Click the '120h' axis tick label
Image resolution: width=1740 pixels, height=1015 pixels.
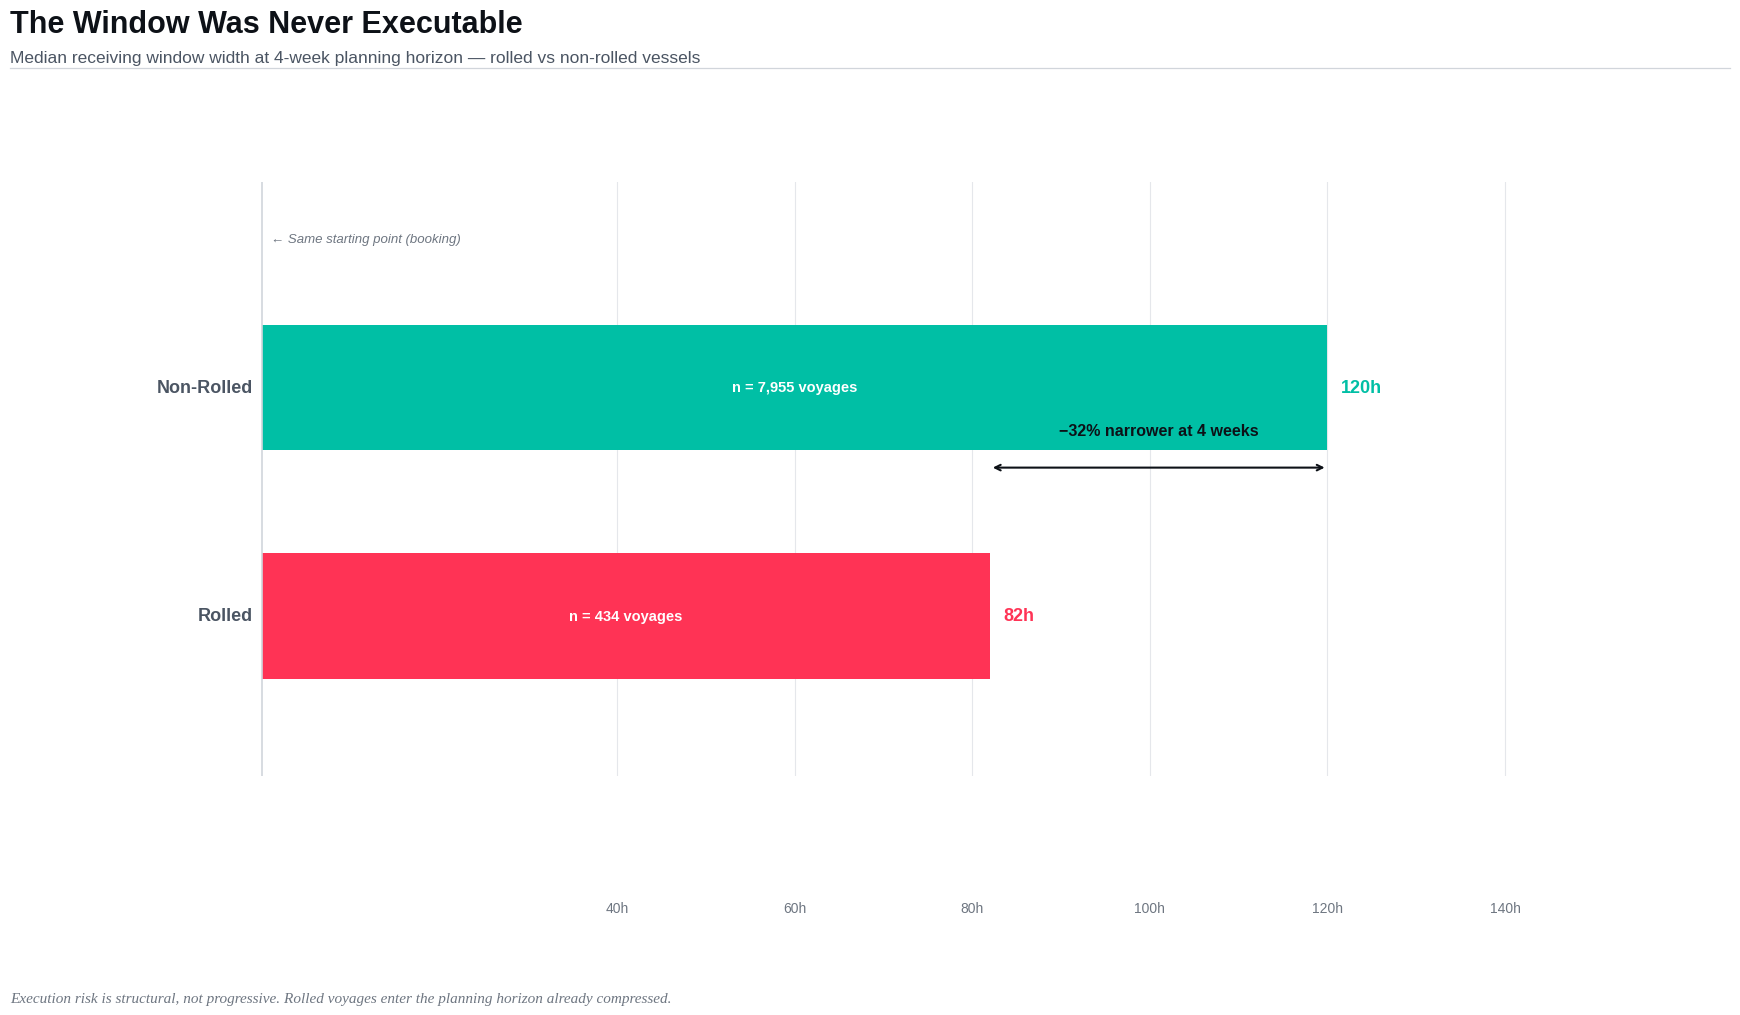point(1327,908)
